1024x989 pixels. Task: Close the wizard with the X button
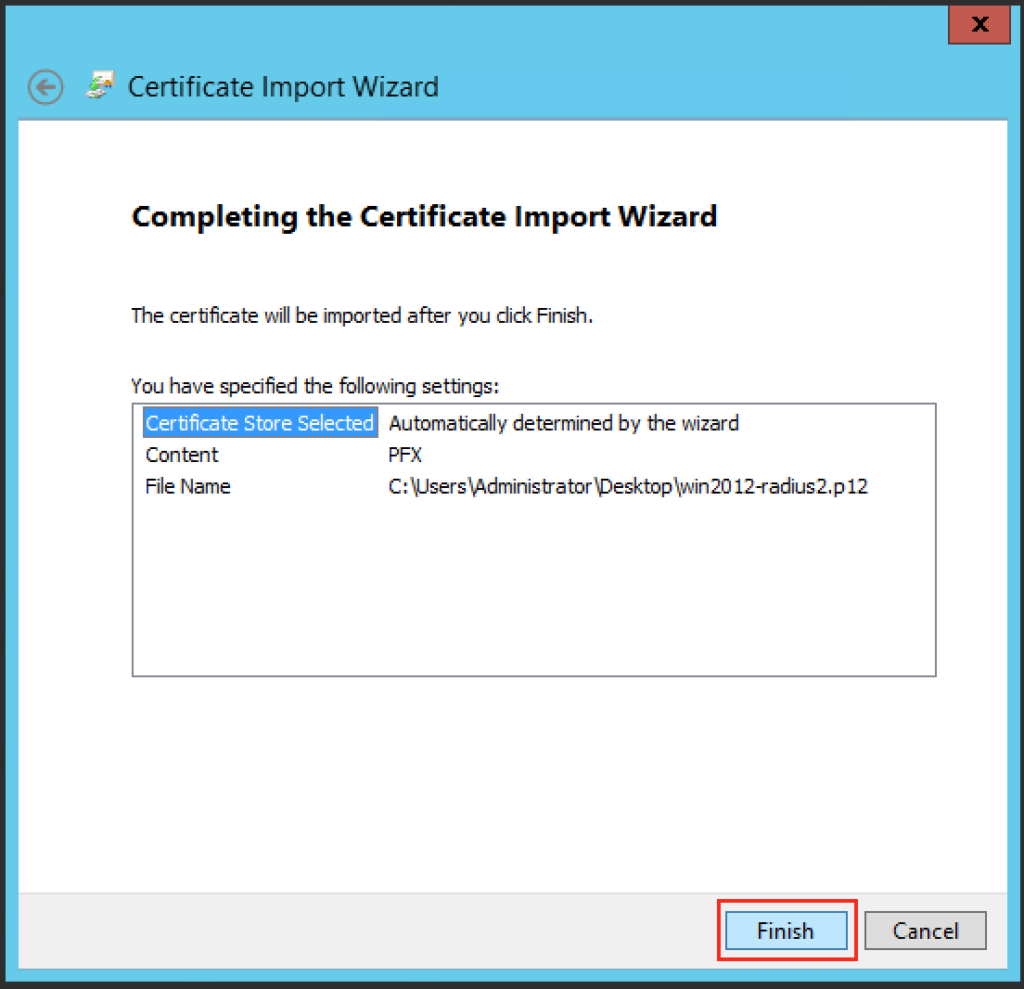click(x=978, y=25)
